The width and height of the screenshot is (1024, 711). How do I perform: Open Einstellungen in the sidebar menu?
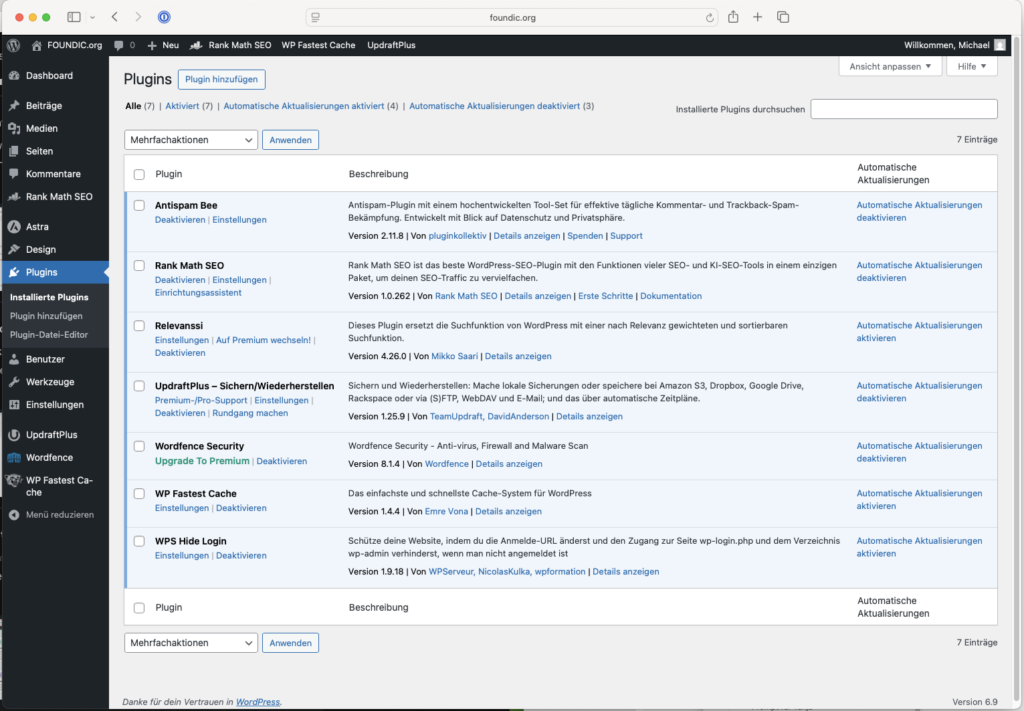click(x=54, y=405)
